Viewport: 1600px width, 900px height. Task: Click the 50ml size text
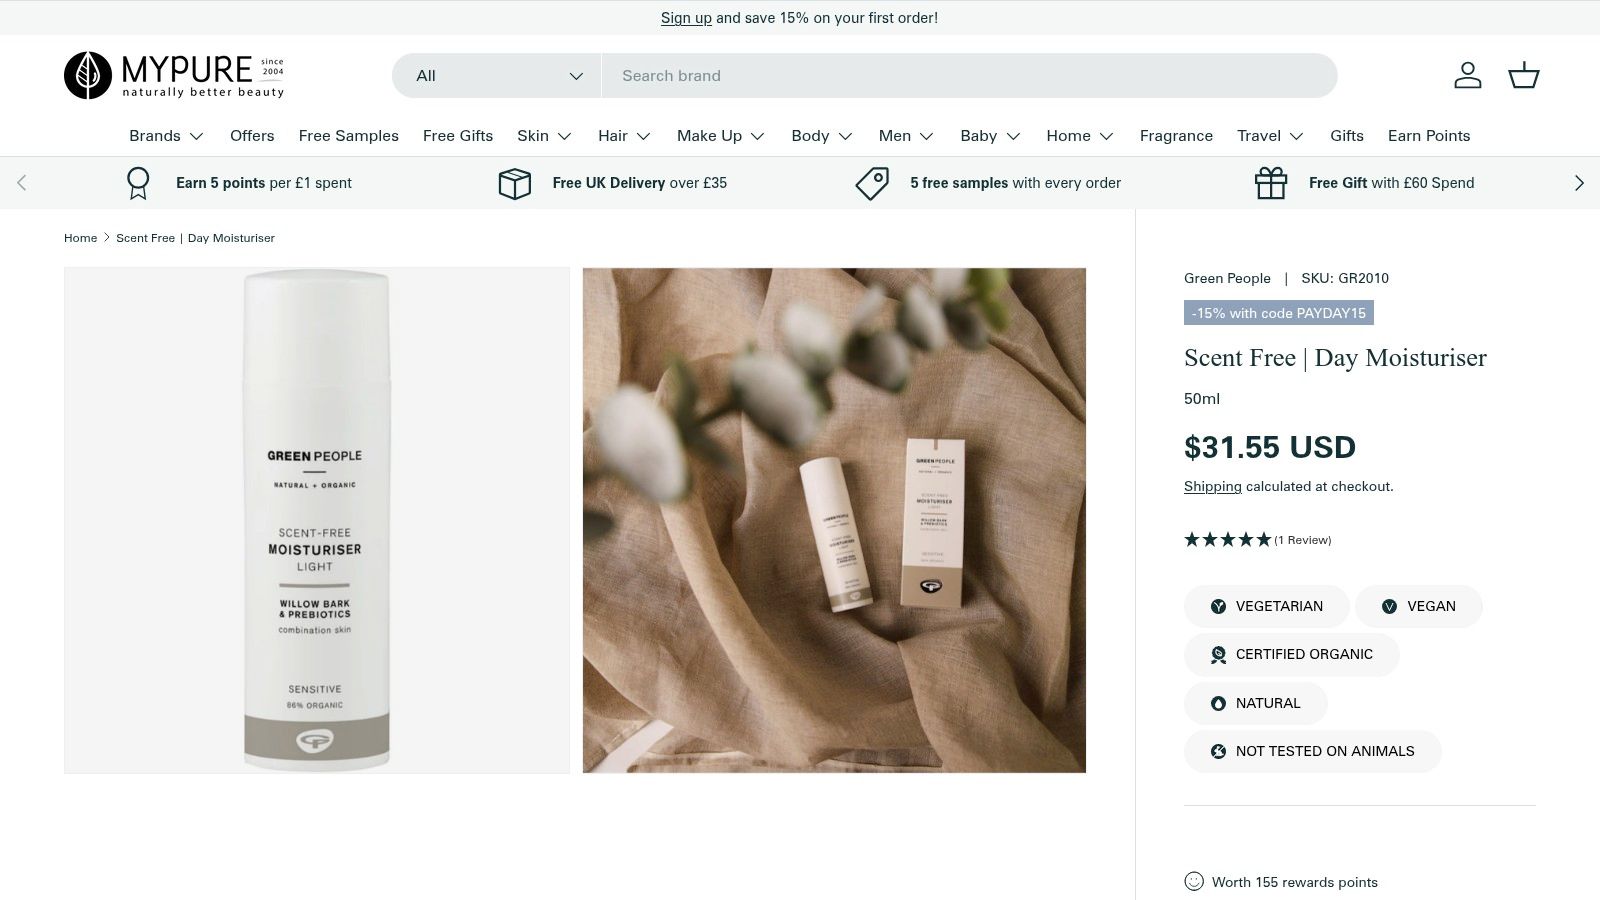coord(1202,398)
